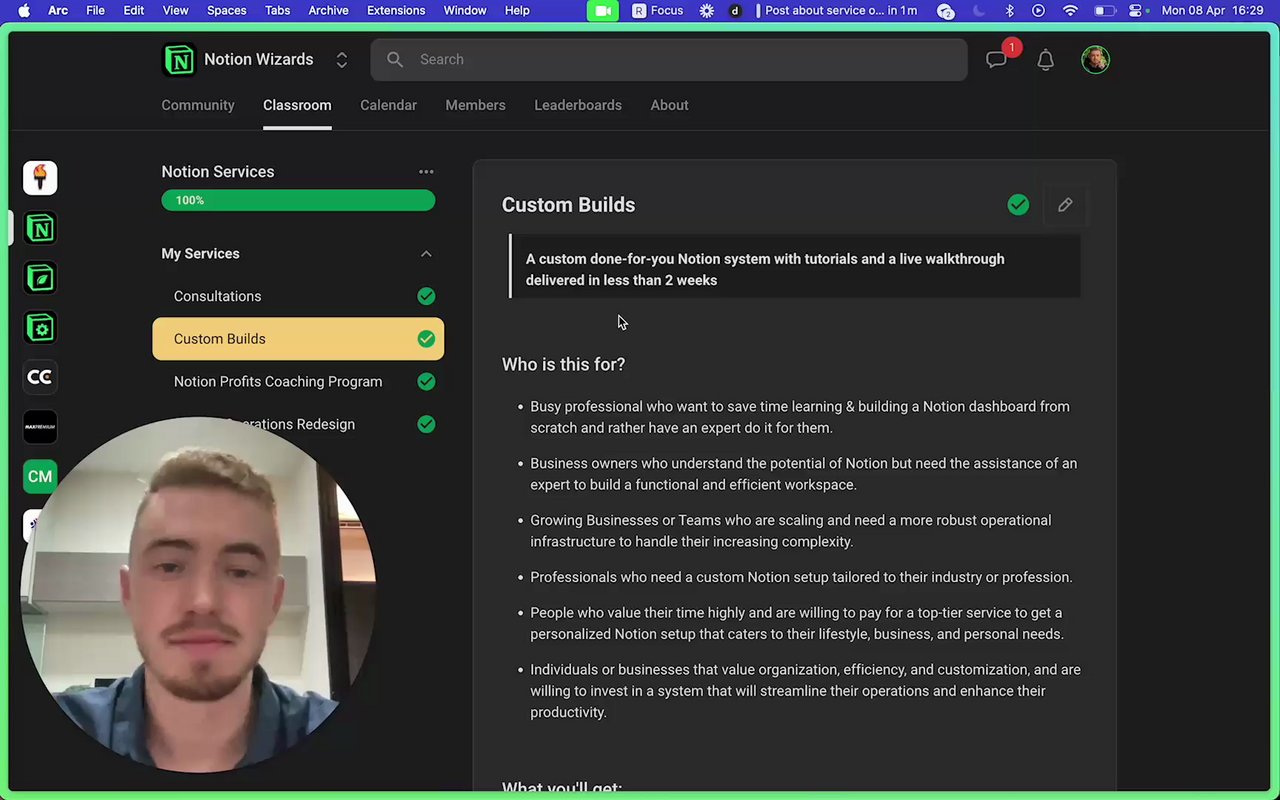Toggle the Consultations completed checkmark
The height and width of the screenshot is (800, 1280).
(426, 296)
